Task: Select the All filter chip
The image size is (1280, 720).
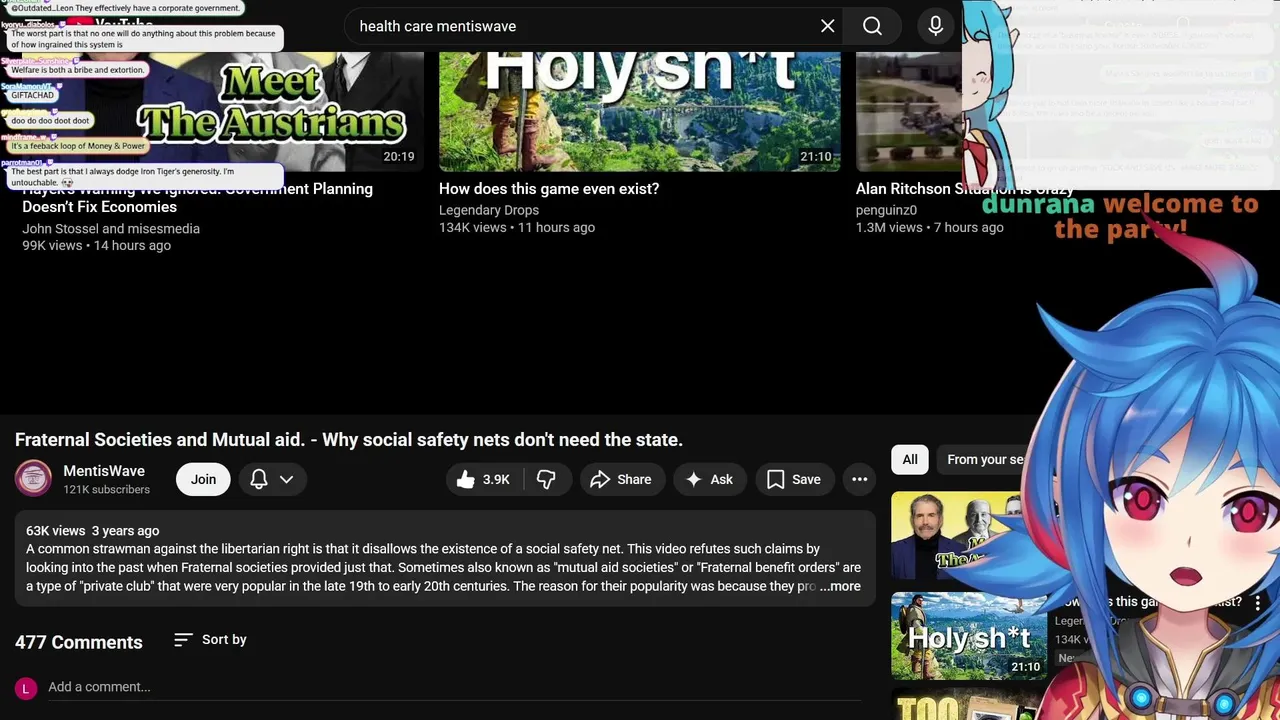Action: (x=910, y=460)
